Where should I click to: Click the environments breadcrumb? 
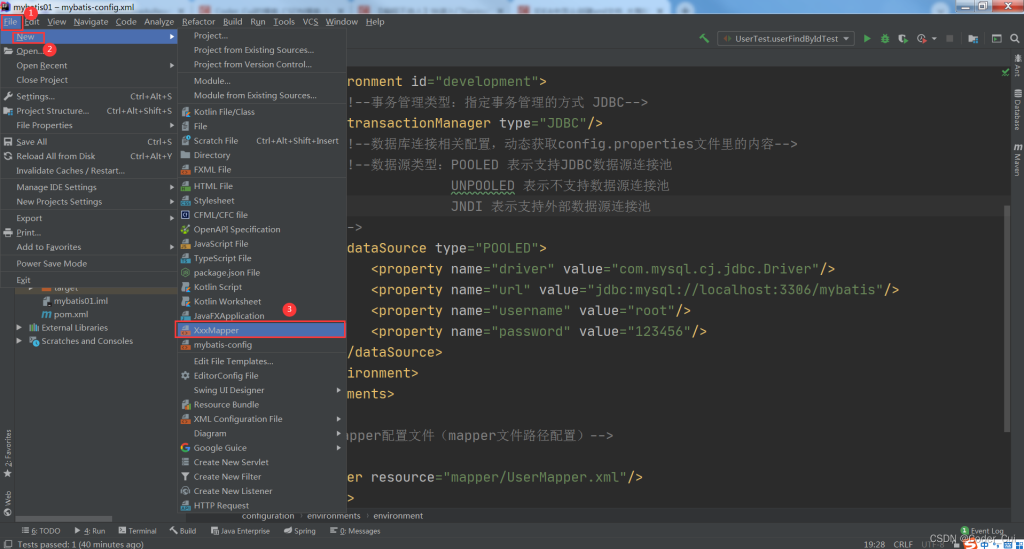(x=334, y=516)
